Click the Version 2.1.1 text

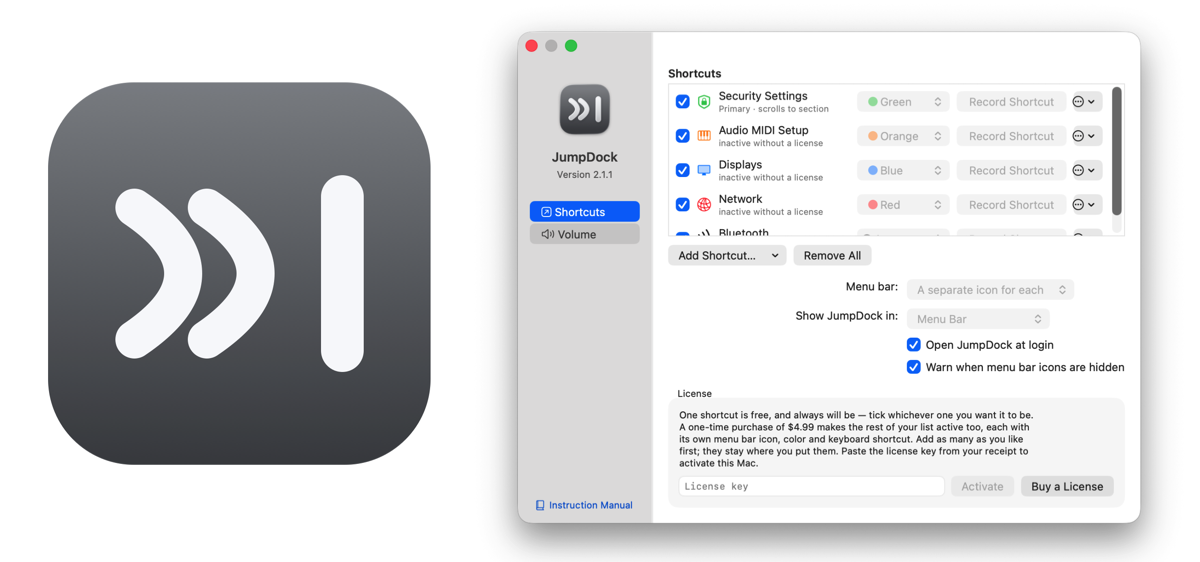click(585, 174)
